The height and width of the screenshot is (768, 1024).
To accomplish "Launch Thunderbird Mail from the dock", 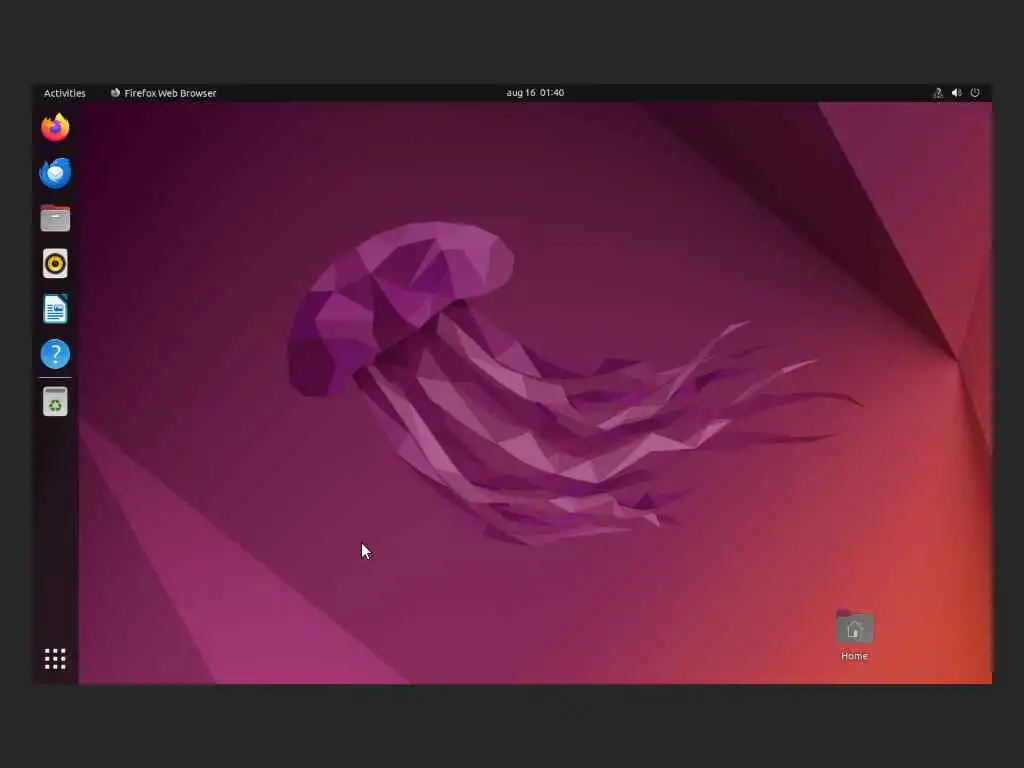I will point(56,173).
